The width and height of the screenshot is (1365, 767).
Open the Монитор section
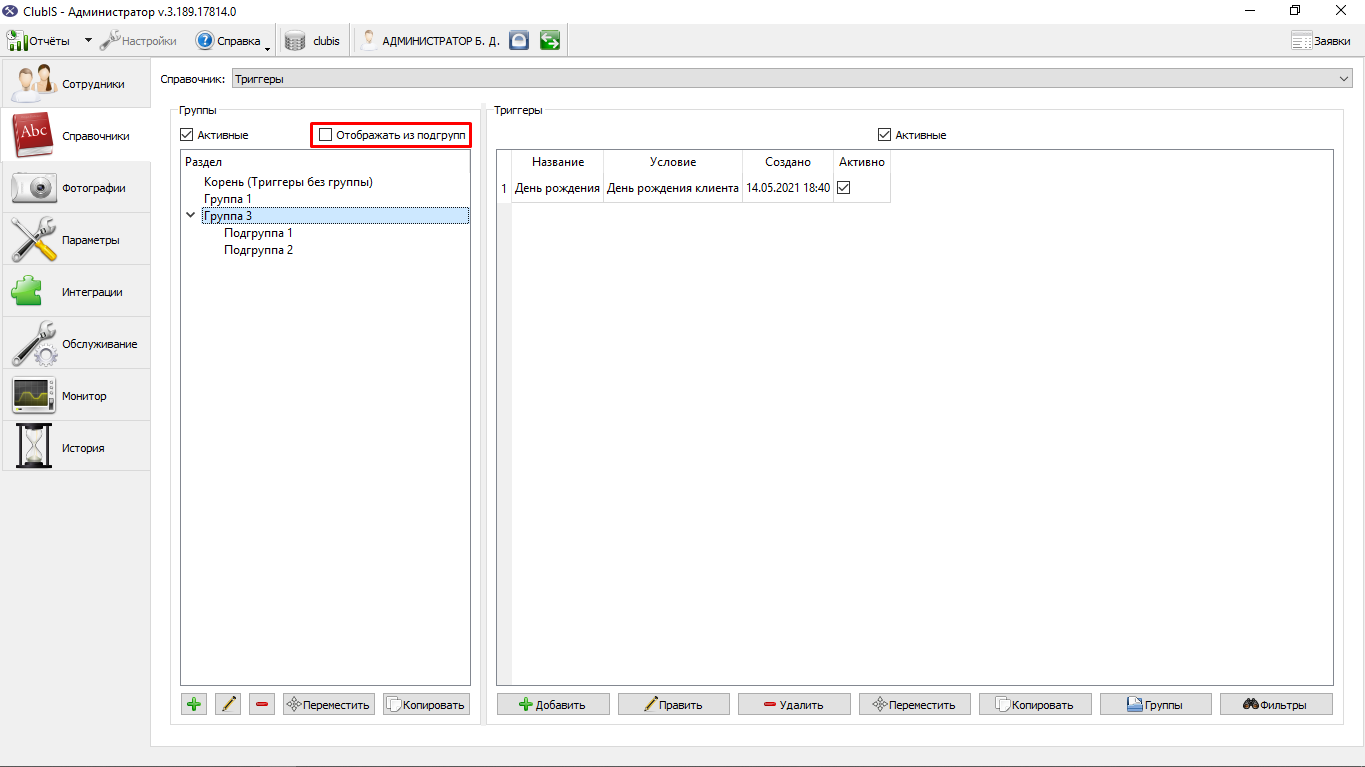(76, 395)
